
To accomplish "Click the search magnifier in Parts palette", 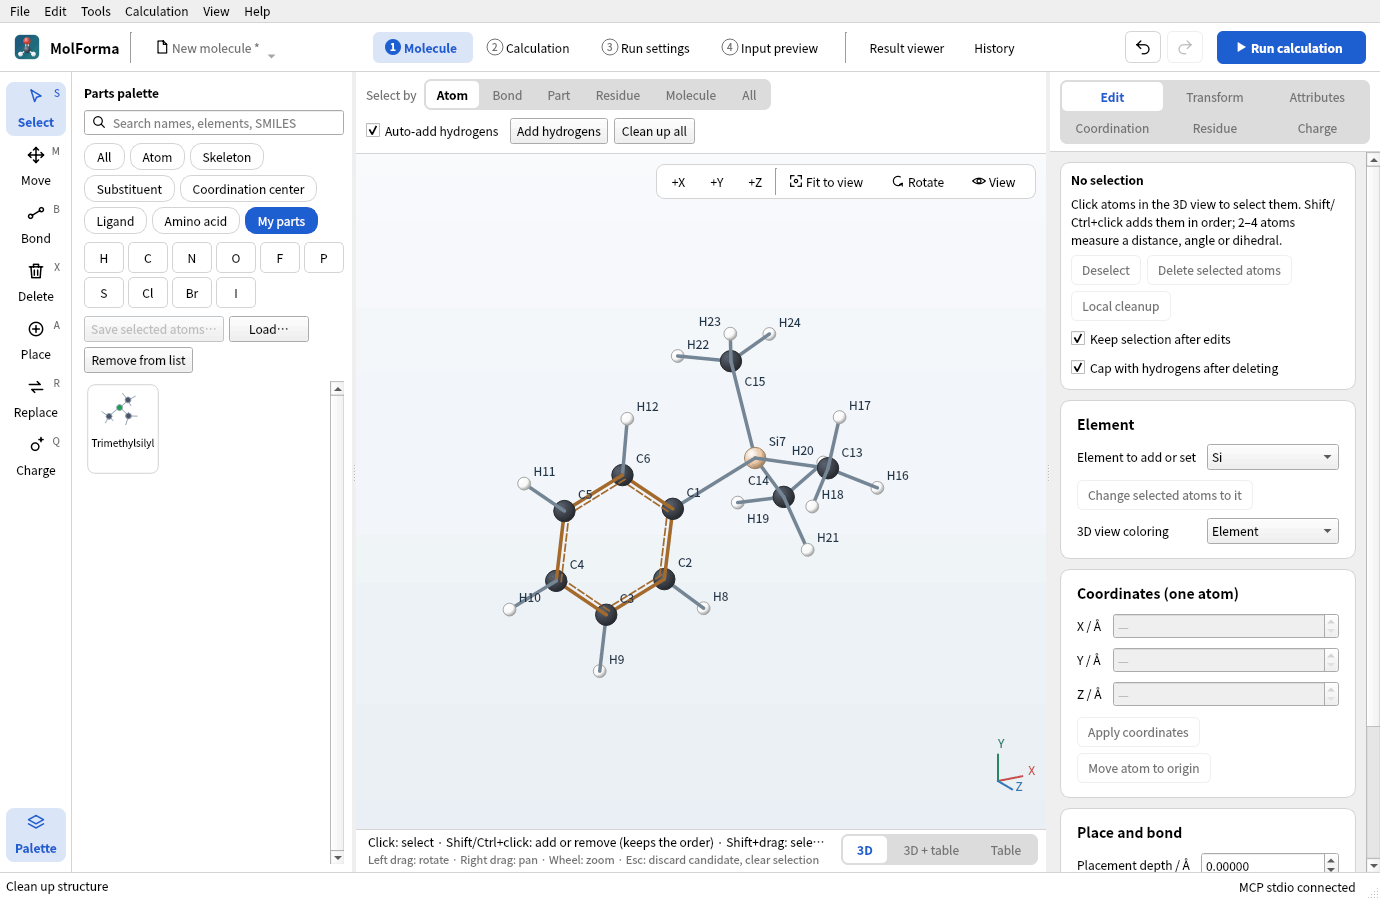I will 99,123.
